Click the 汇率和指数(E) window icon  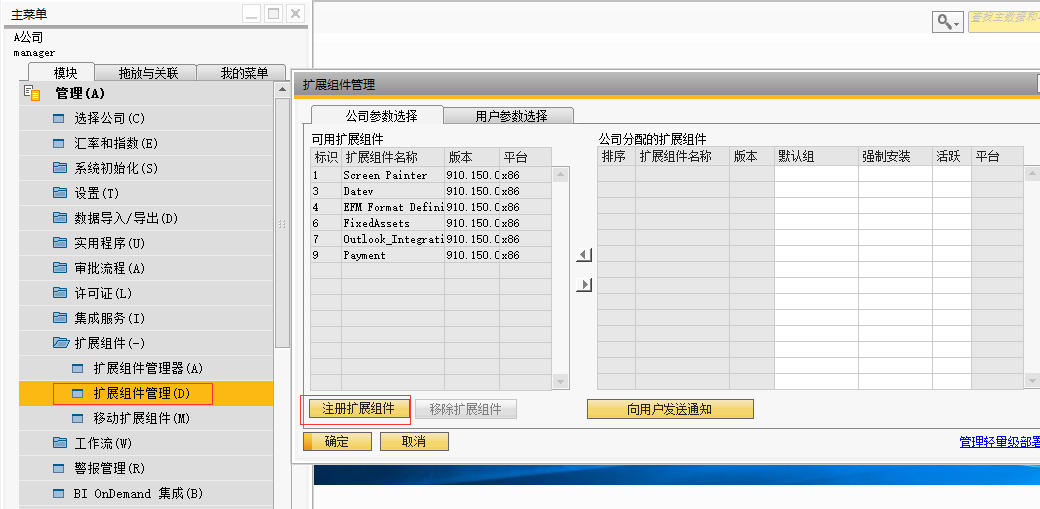click(59, 143)
